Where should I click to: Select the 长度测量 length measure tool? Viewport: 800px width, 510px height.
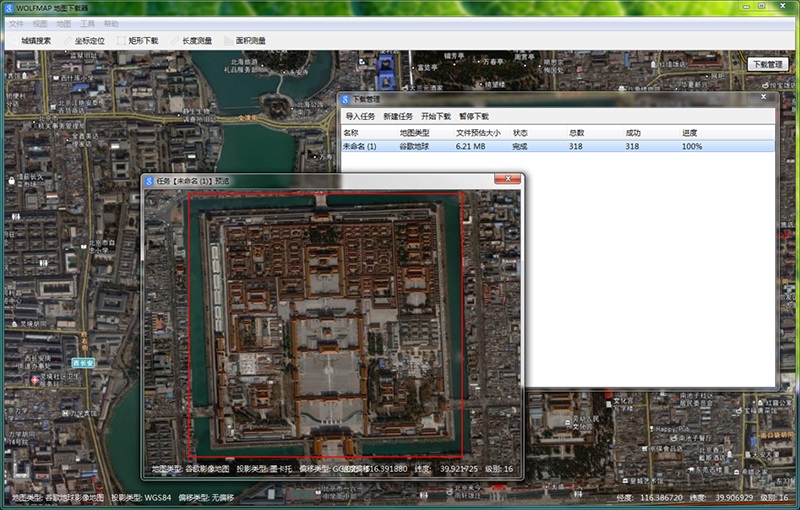pos(191,40)
